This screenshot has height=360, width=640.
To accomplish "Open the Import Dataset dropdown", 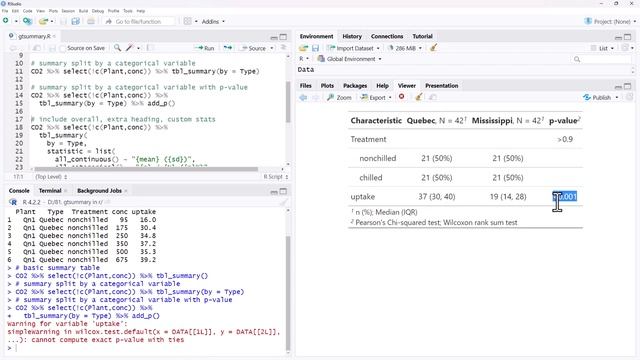I will pyautogui.click(x=353, y=48).
